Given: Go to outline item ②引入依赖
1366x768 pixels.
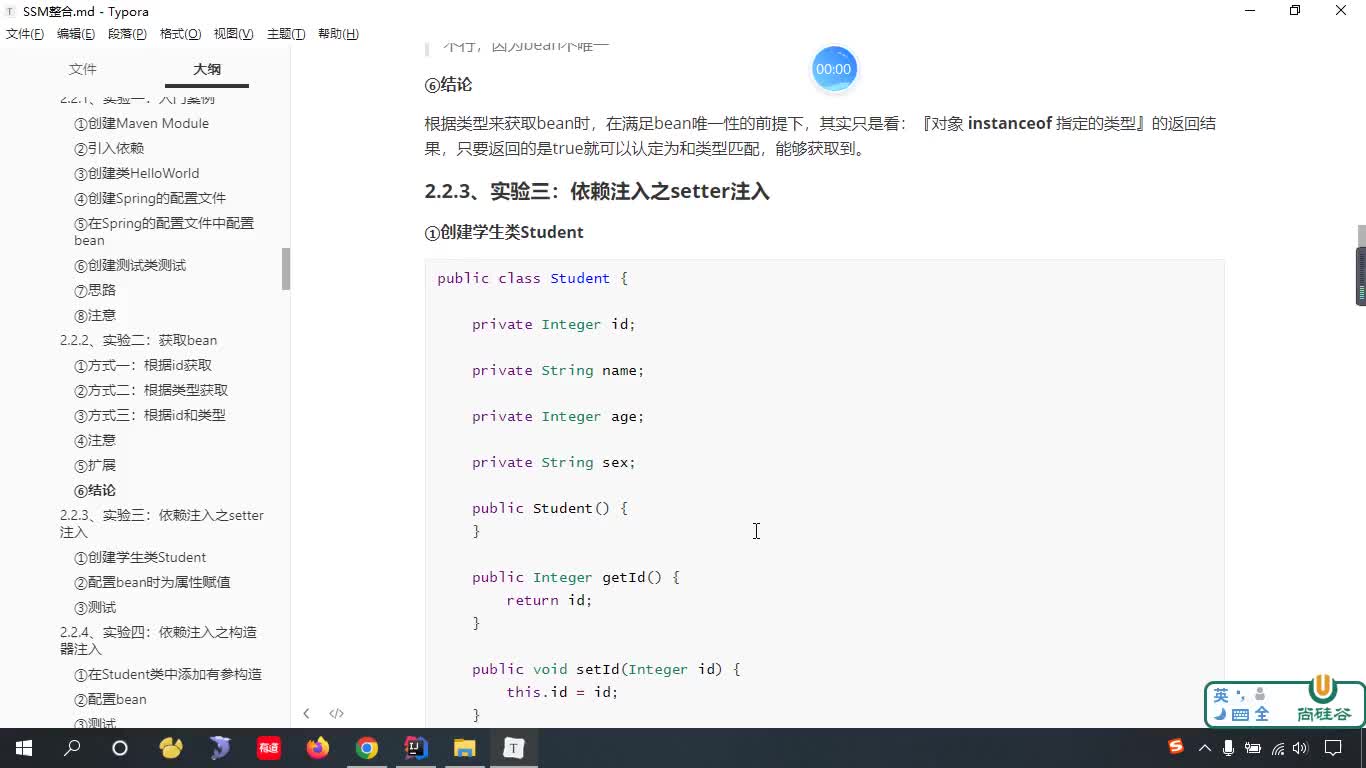Looking at the screenshot, I should coord(109,149).
